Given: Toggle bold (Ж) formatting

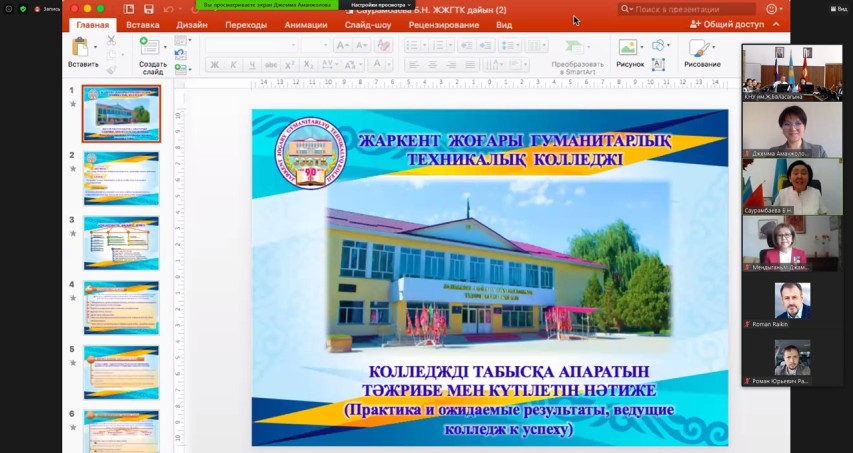Looking at the screenshot, I should point(214,65).
